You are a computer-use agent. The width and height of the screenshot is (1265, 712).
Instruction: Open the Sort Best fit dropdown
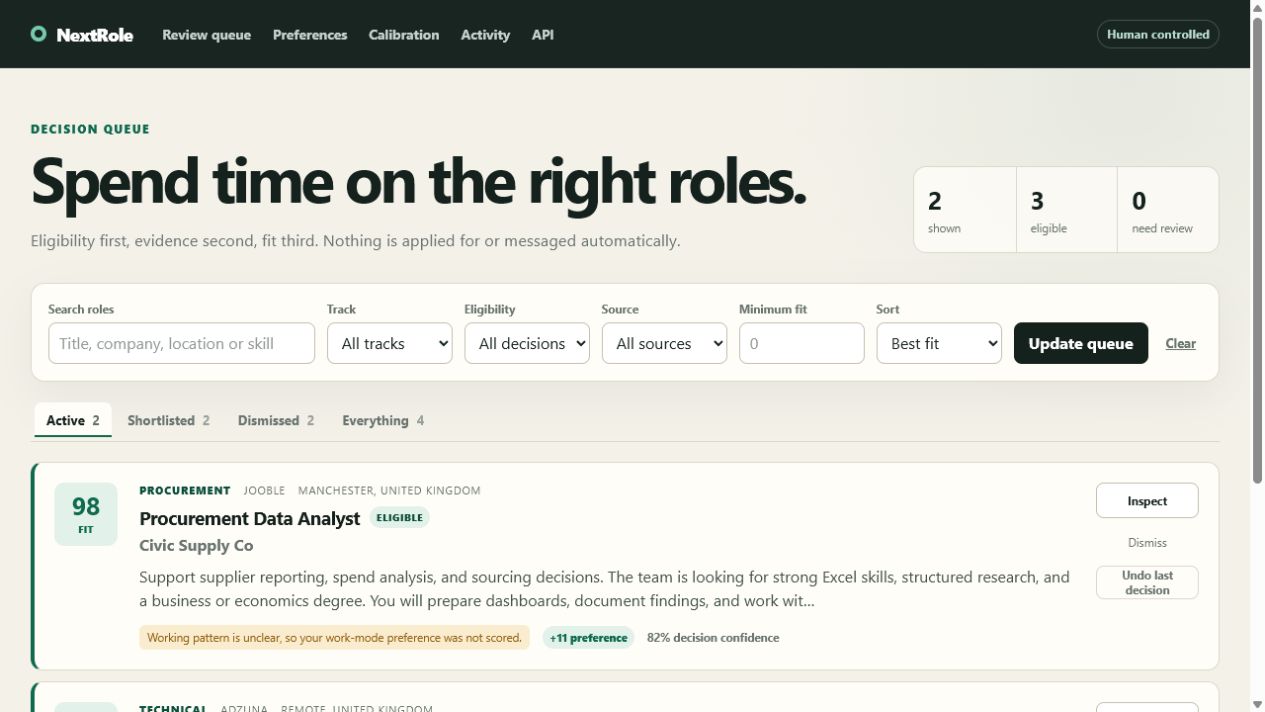click(x=939, y=343)
